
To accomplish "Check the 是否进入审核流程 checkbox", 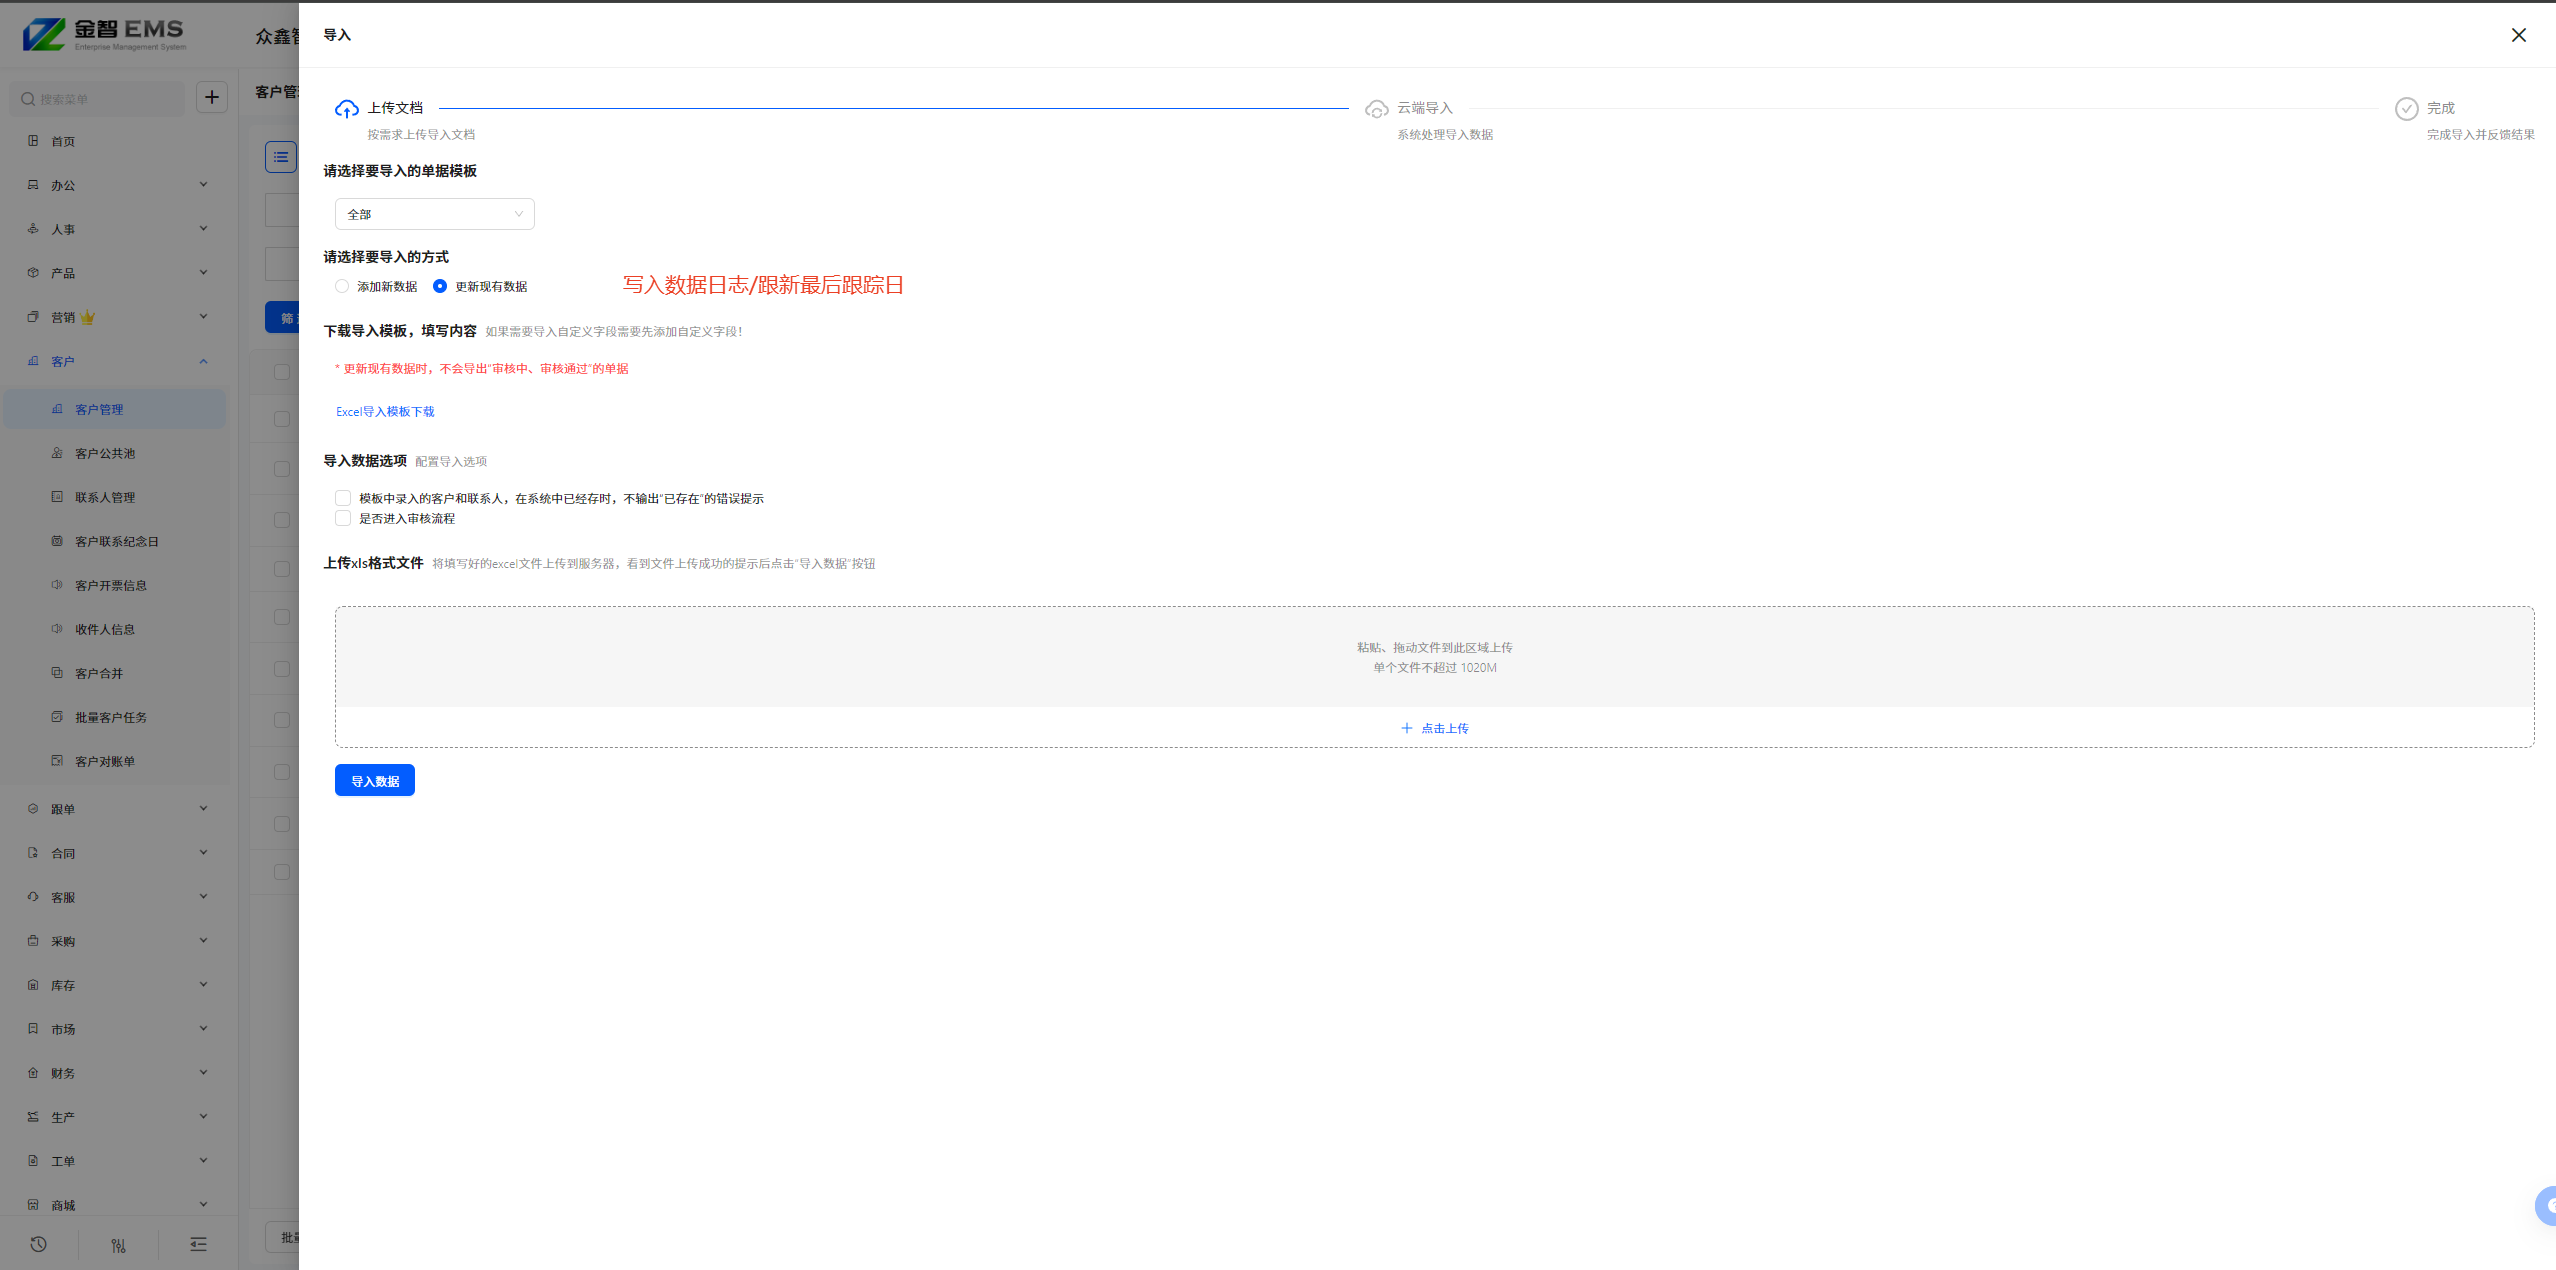I will [x=343, y=518].
